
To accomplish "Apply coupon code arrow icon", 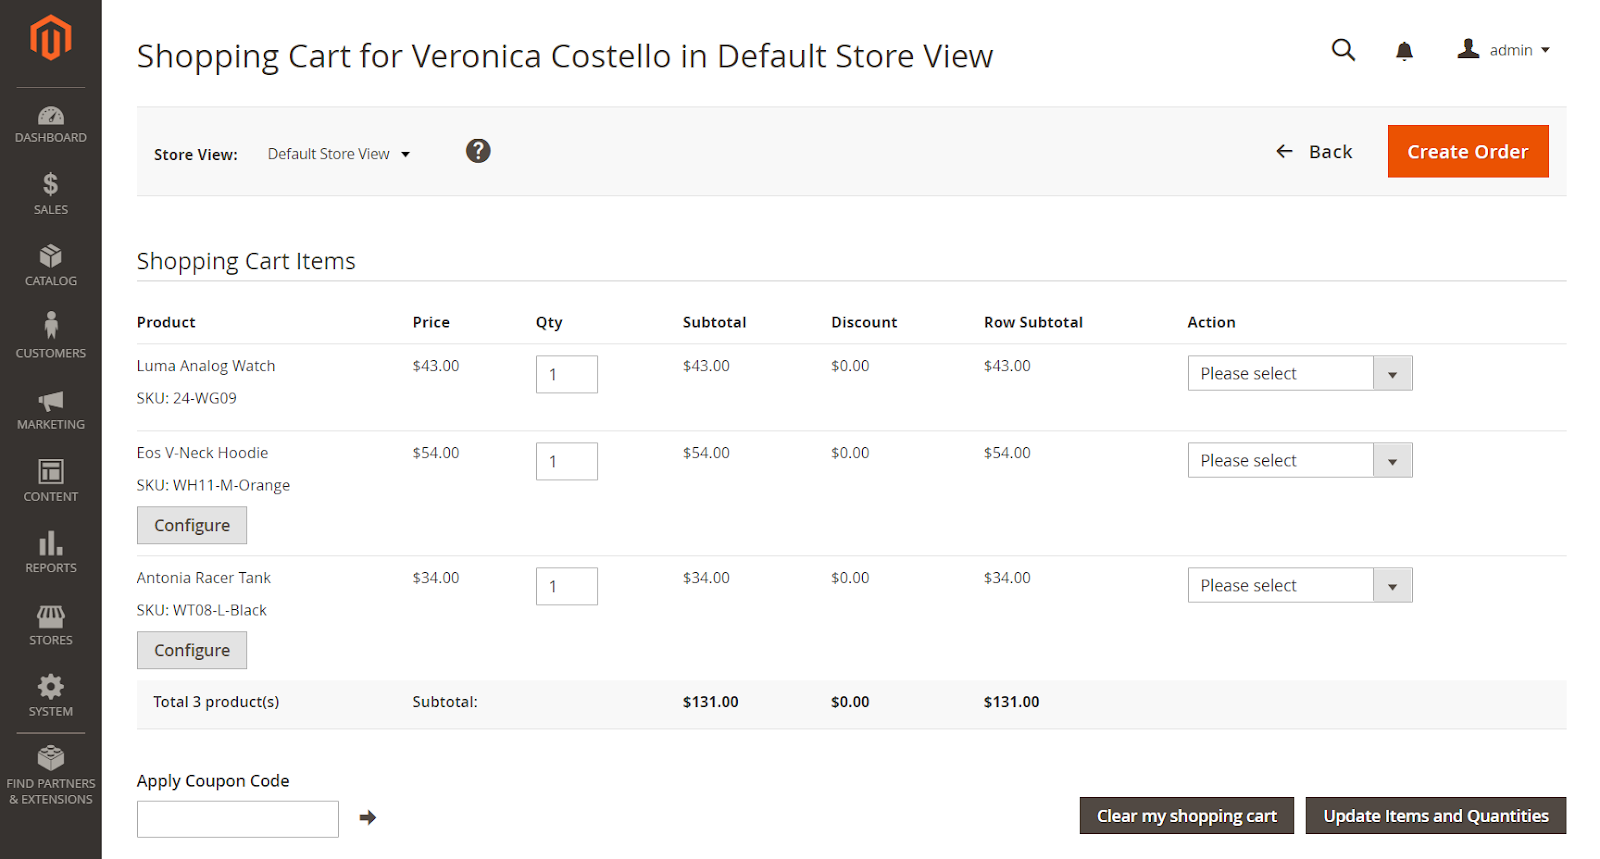I will pos(368,818).
